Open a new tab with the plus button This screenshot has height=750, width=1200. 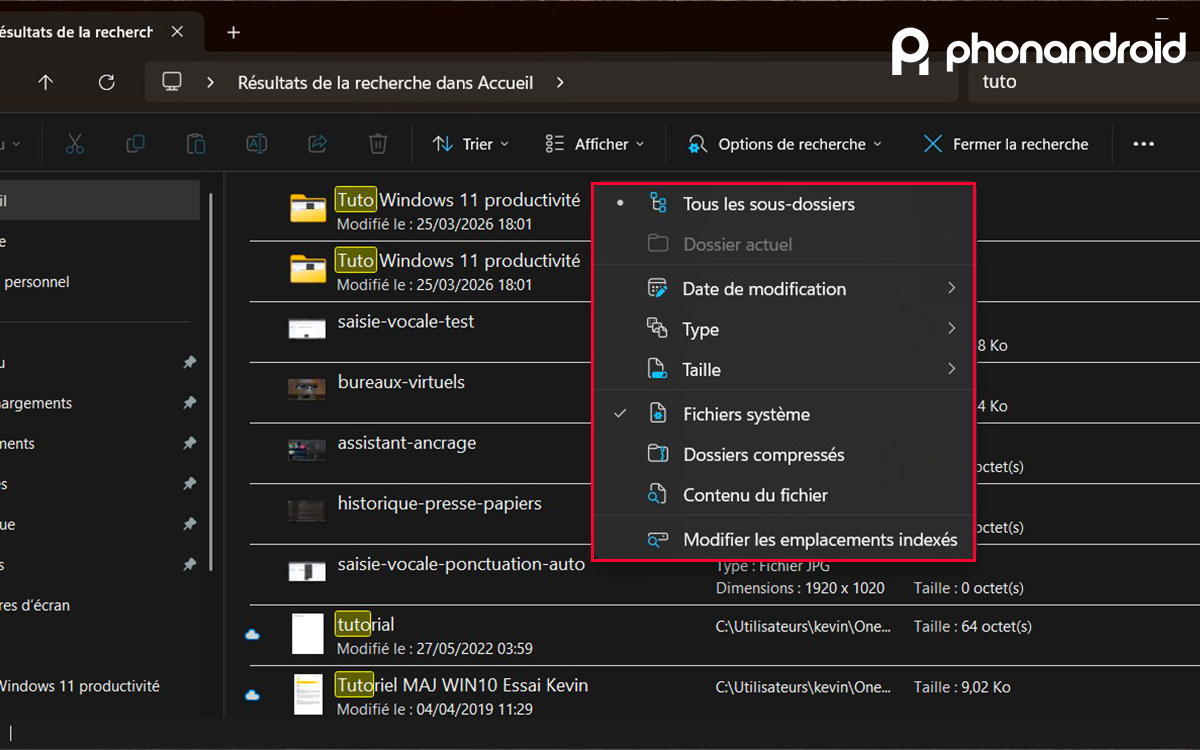tap(233, 31)
